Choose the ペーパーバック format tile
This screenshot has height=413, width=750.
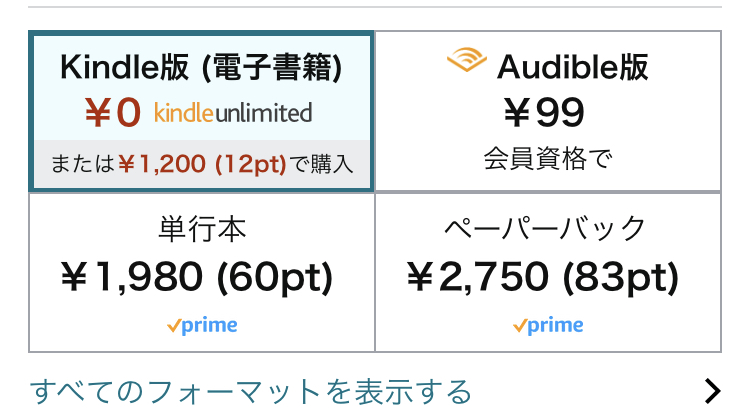click(x=548, y=272)
